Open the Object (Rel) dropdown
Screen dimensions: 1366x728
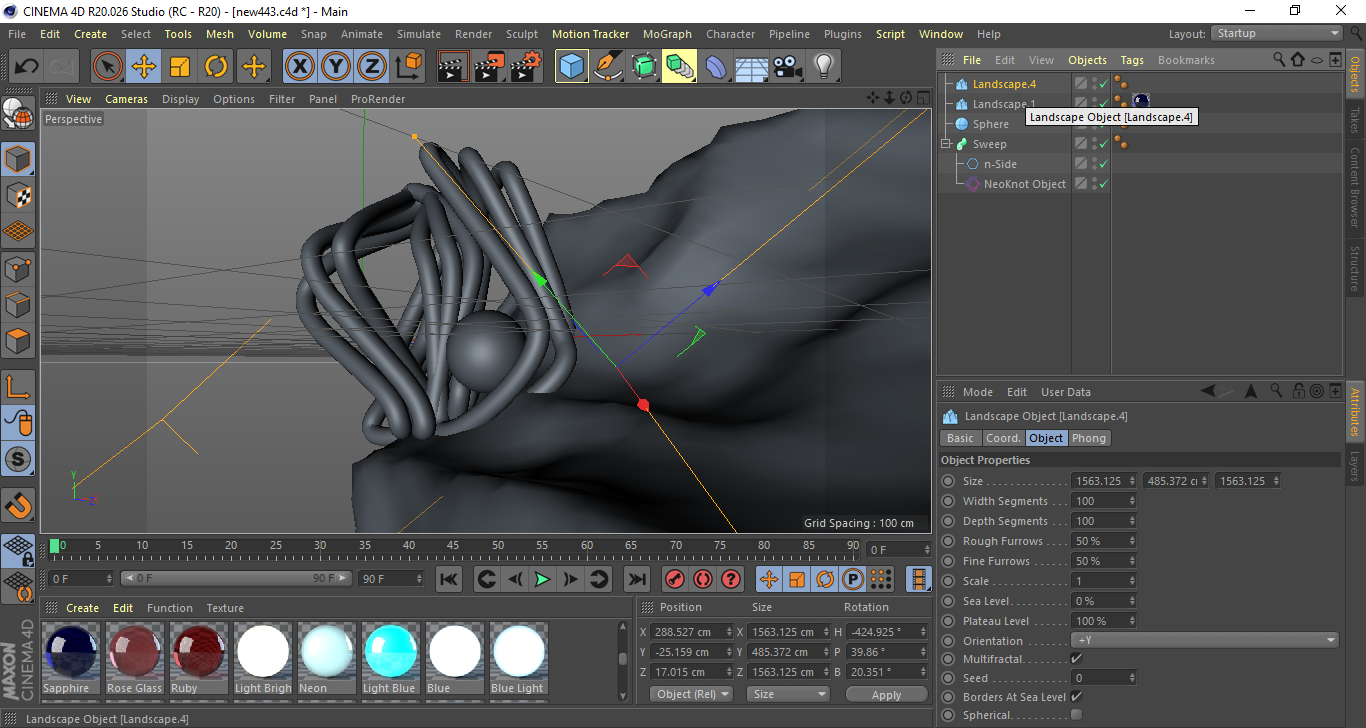(691, 694)
